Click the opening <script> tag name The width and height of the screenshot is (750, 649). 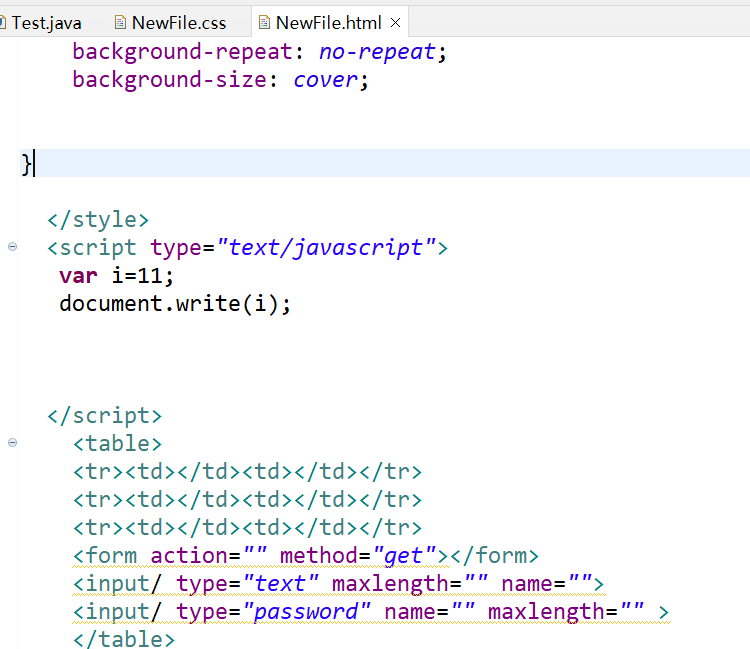click(98, 248)
